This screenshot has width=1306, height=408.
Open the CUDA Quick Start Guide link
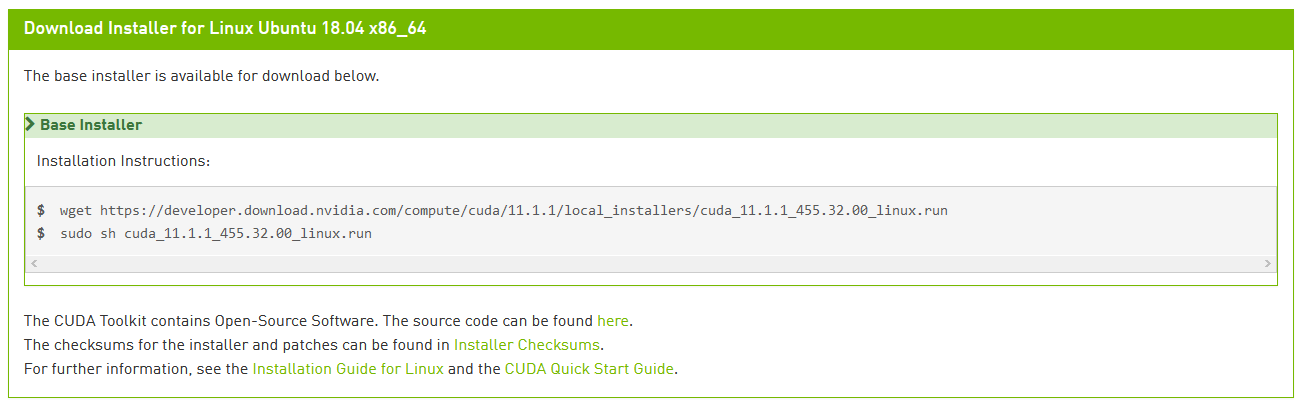click(590, 369)
